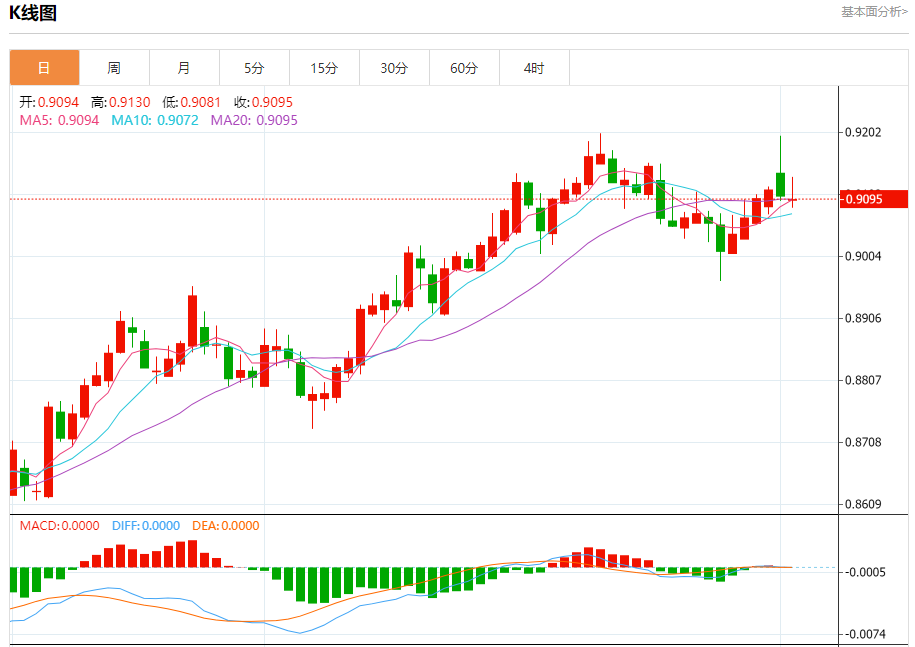Viewport: 915px width, 647px height.
Task: Click the 0.8708 price axis label
Action: click(863, 442)
